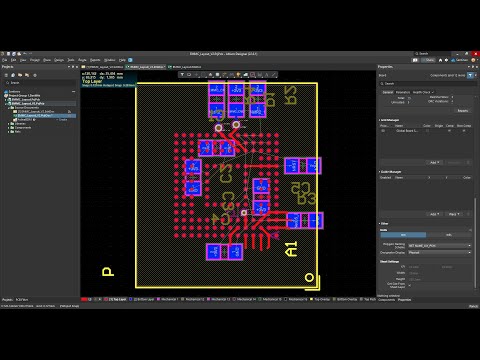Click the first Projects panel toolbar icon
This screenshot has width=480, height=360.
pos(6,75)
